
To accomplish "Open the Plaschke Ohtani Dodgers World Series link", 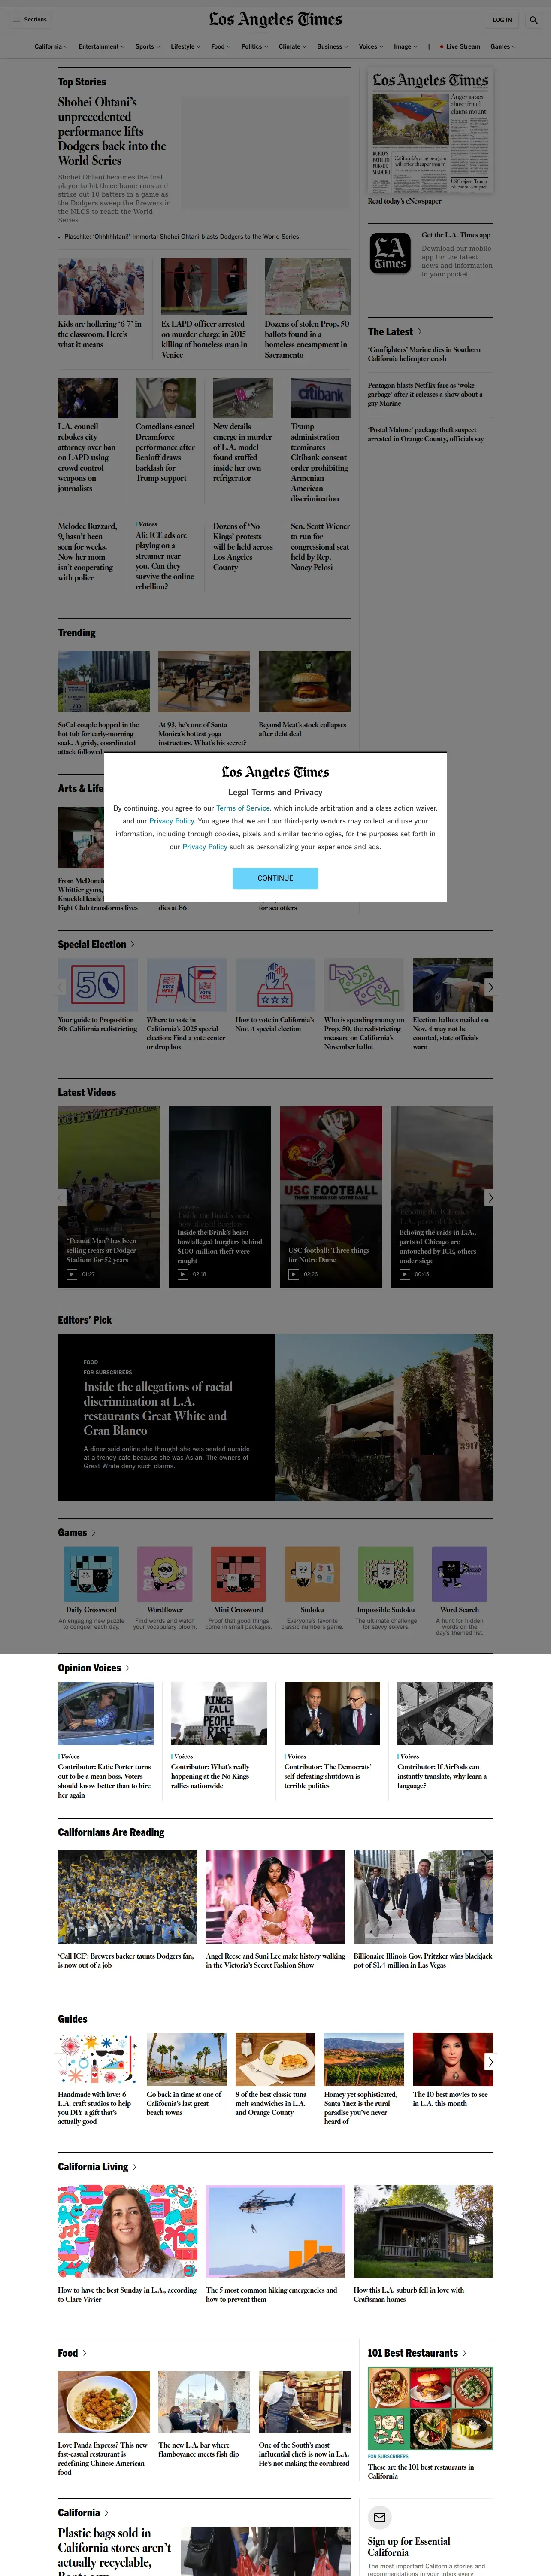I will point(181,237).
